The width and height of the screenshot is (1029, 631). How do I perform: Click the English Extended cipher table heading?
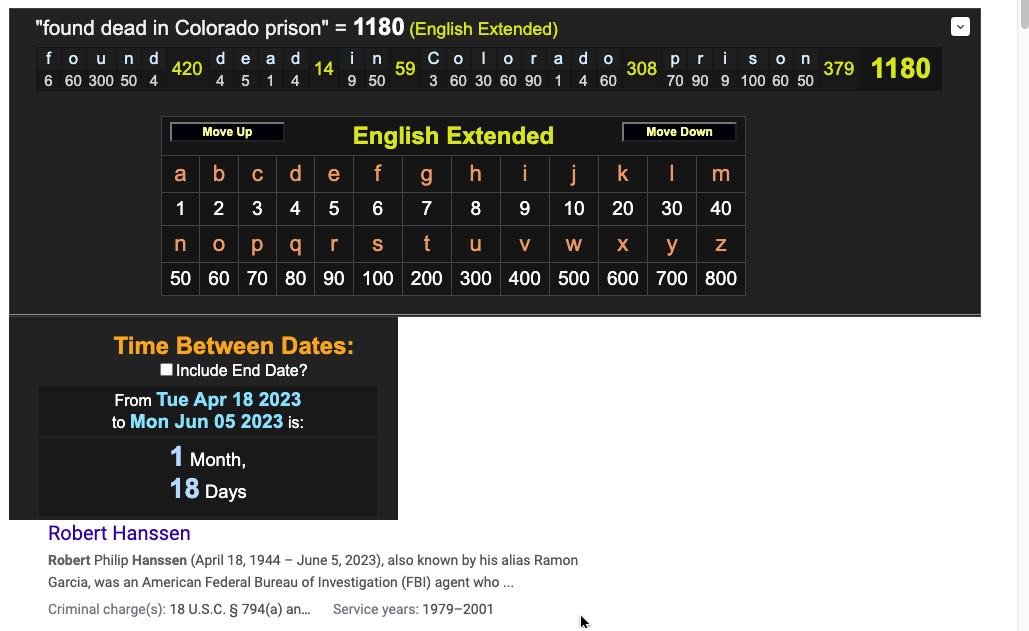[453, 136]
